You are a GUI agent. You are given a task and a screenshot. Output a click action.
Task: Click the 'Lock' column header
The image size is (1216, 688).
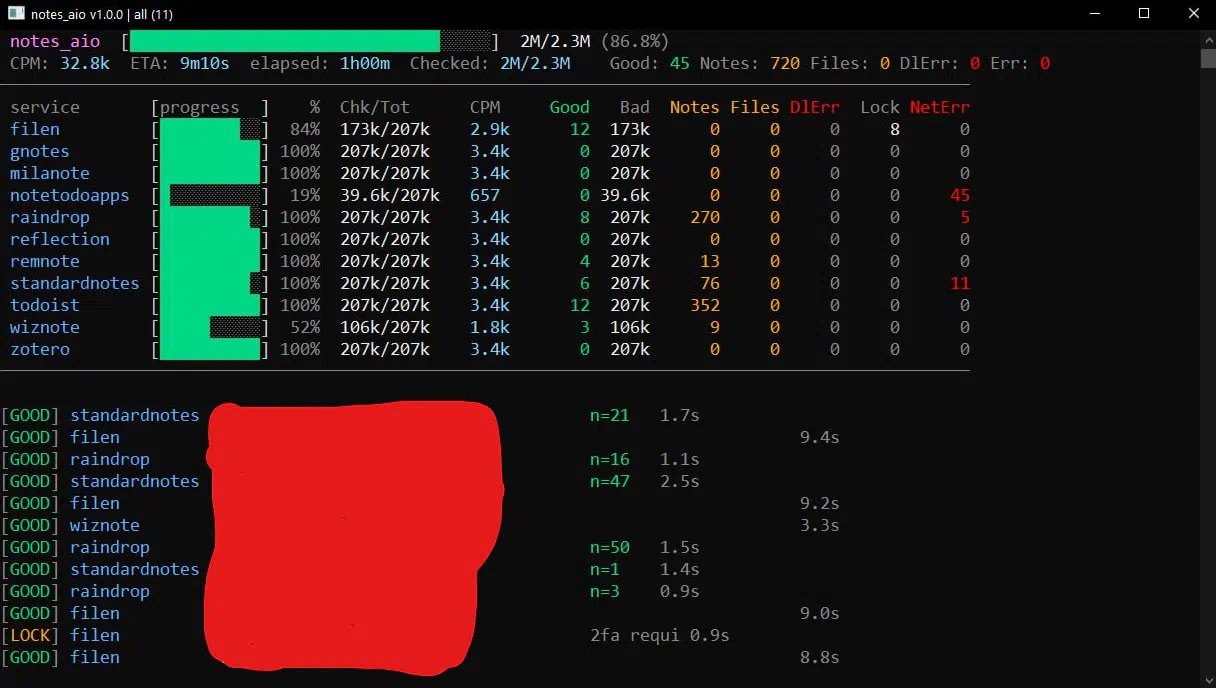click(880, 107)
